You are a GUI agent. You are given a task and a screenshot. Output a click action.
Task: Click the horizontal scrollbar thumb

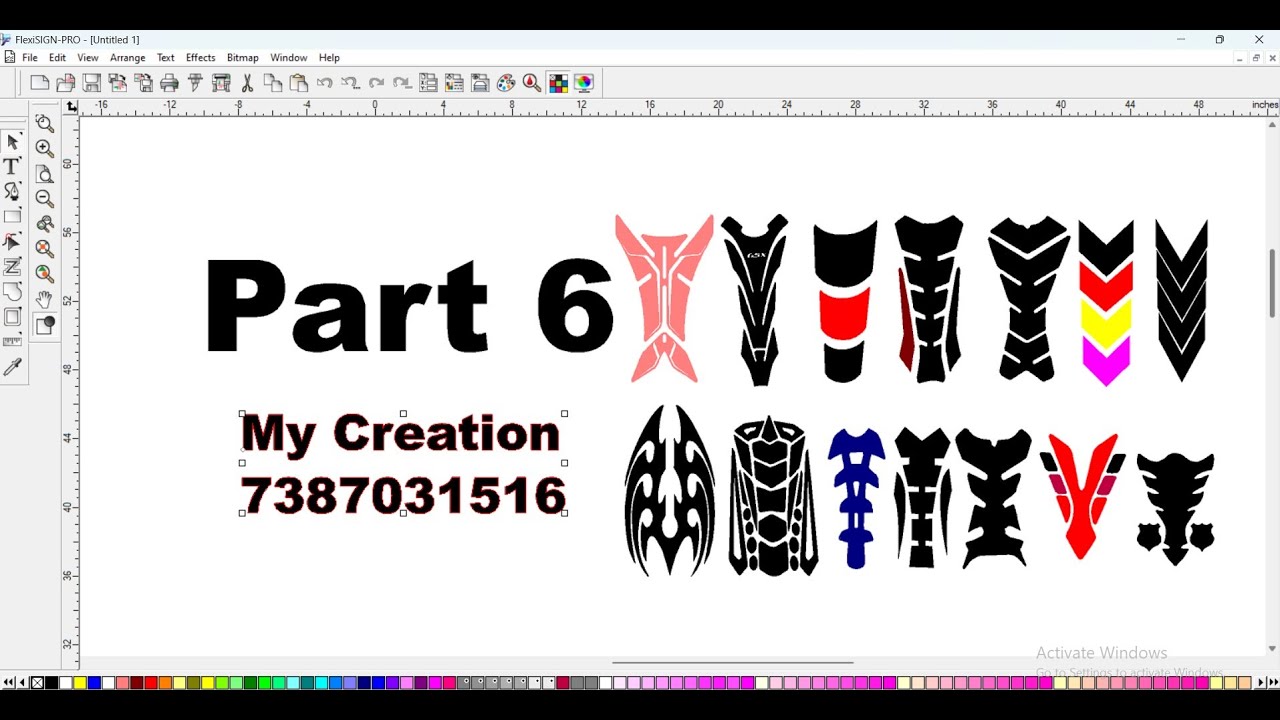[733, 662]
